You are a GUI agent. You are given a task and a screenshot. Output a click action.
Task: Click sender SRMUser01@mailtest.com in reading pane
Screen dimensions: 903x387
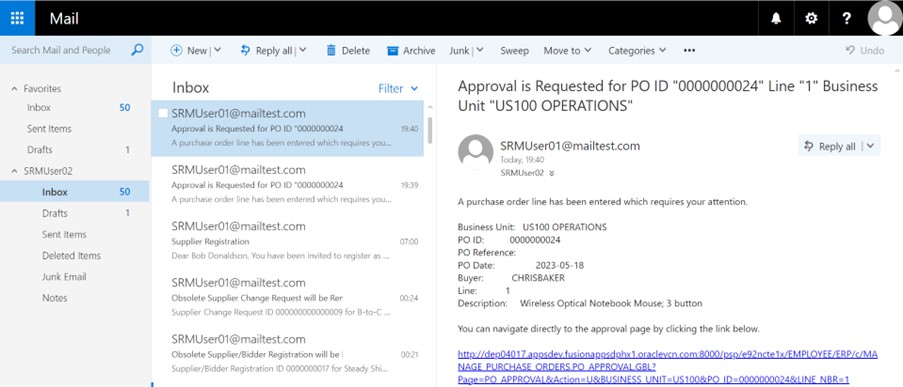(570, 146)
